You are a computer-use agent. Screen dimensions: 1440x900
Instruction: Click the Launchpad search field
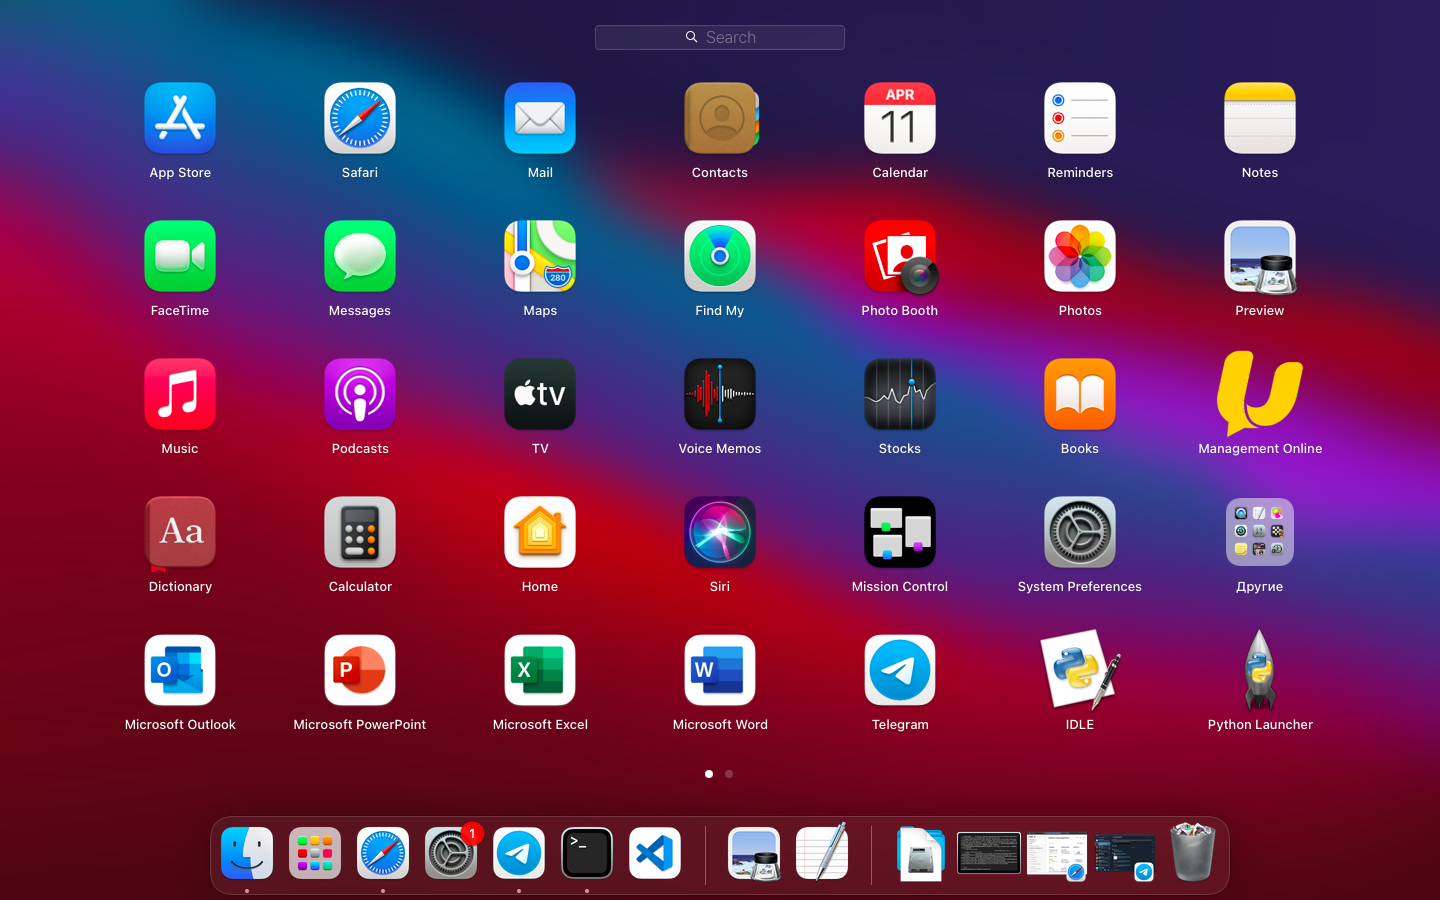click(720, 37)
